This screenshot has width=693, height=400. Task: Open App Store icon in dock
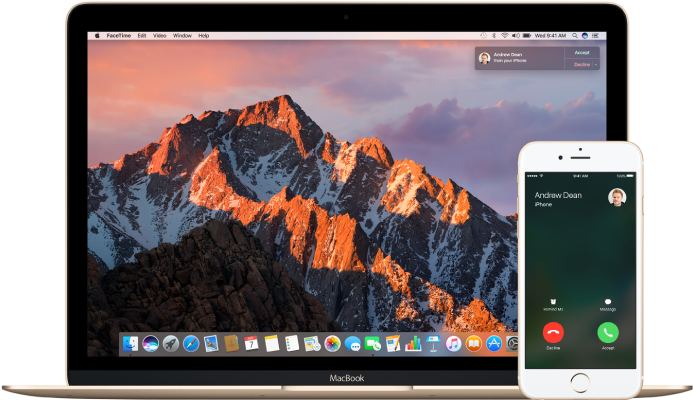tap(494, 343)
